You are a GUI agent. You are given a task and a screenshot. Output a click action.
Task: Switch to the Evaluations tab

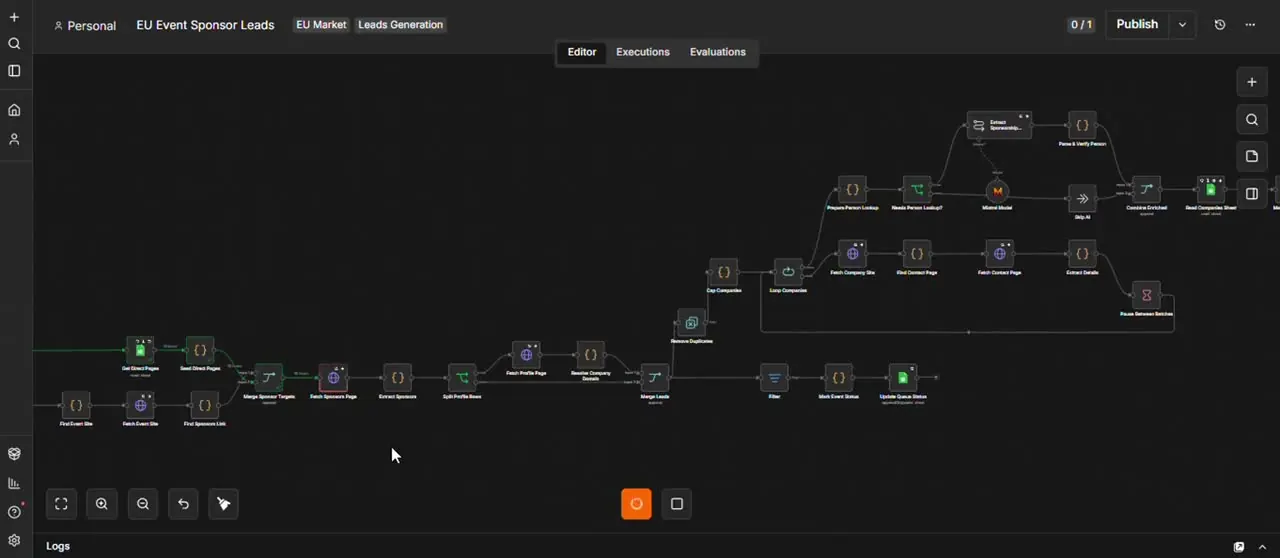[718, 52]
